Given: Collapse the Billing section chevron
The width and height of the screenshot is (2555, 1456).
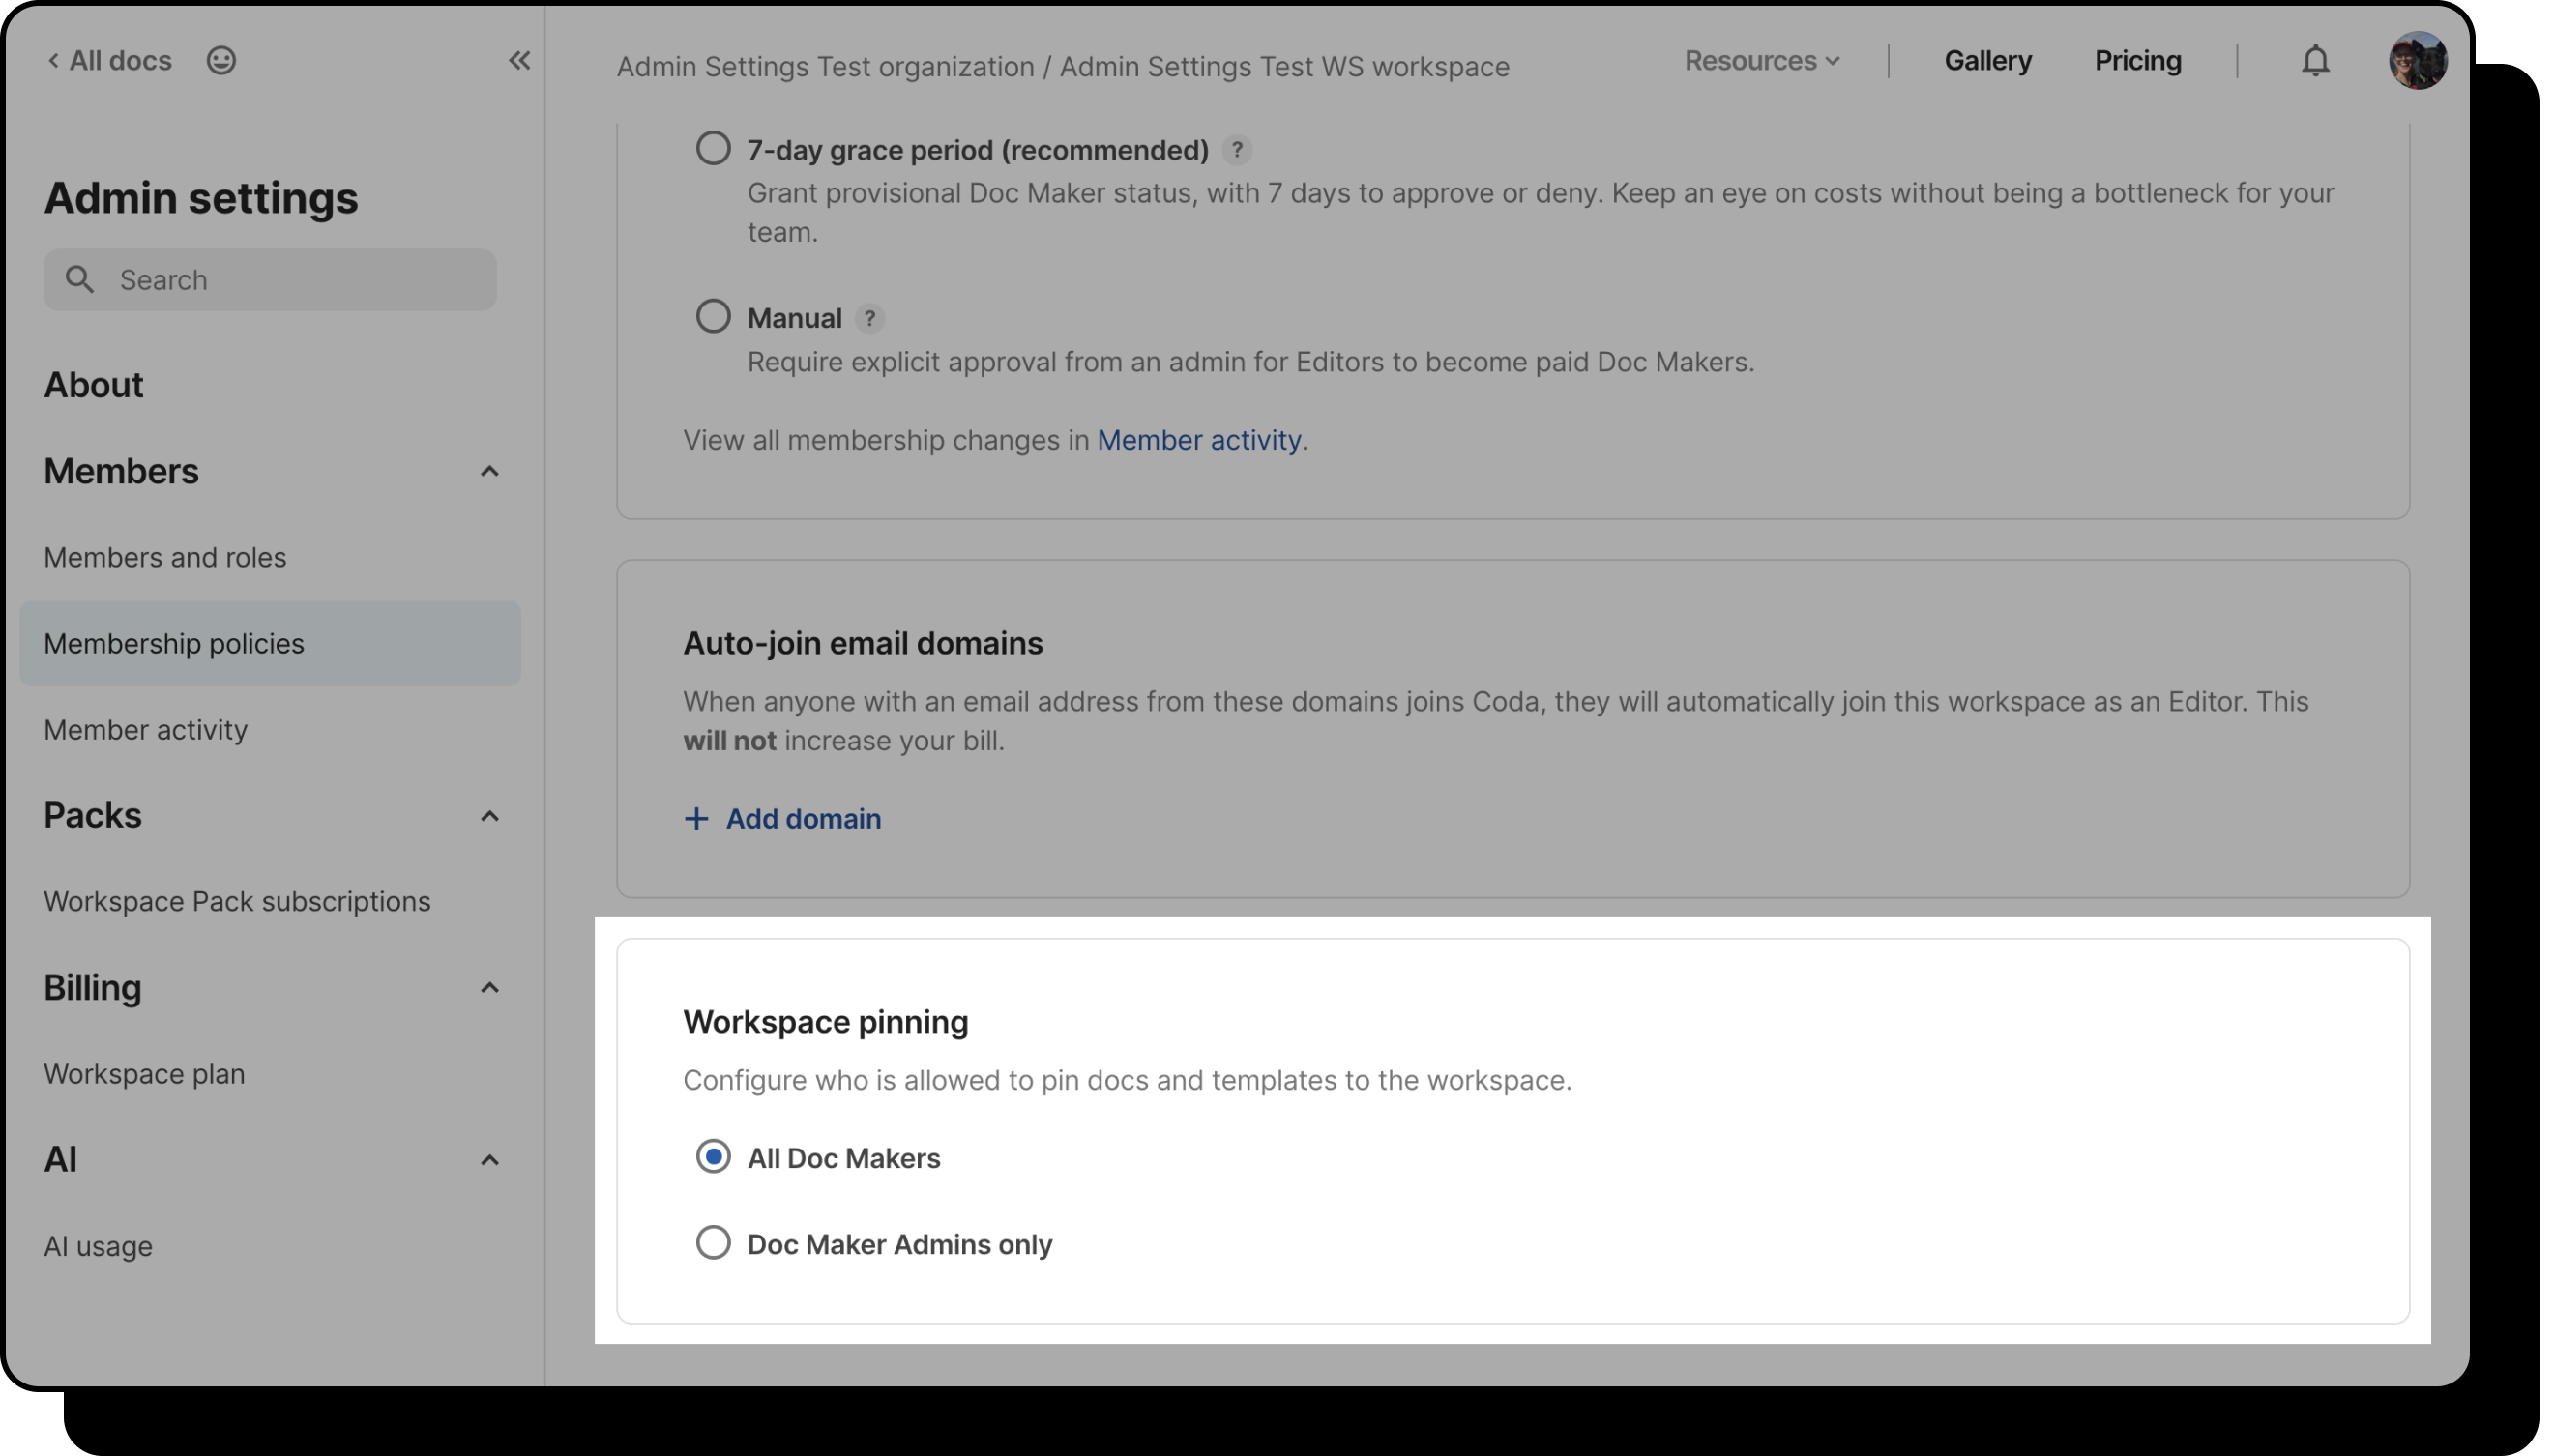Looking at the screenshot, I should coord(489,988).
